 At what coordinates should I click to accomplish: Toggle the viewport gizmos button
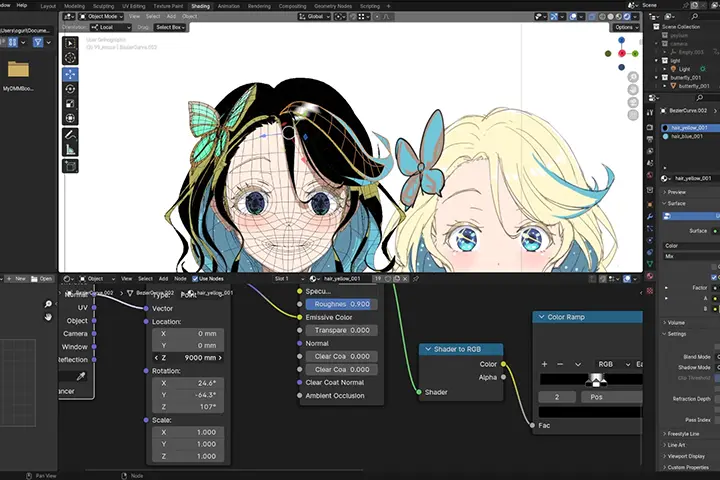pos(554,17)
